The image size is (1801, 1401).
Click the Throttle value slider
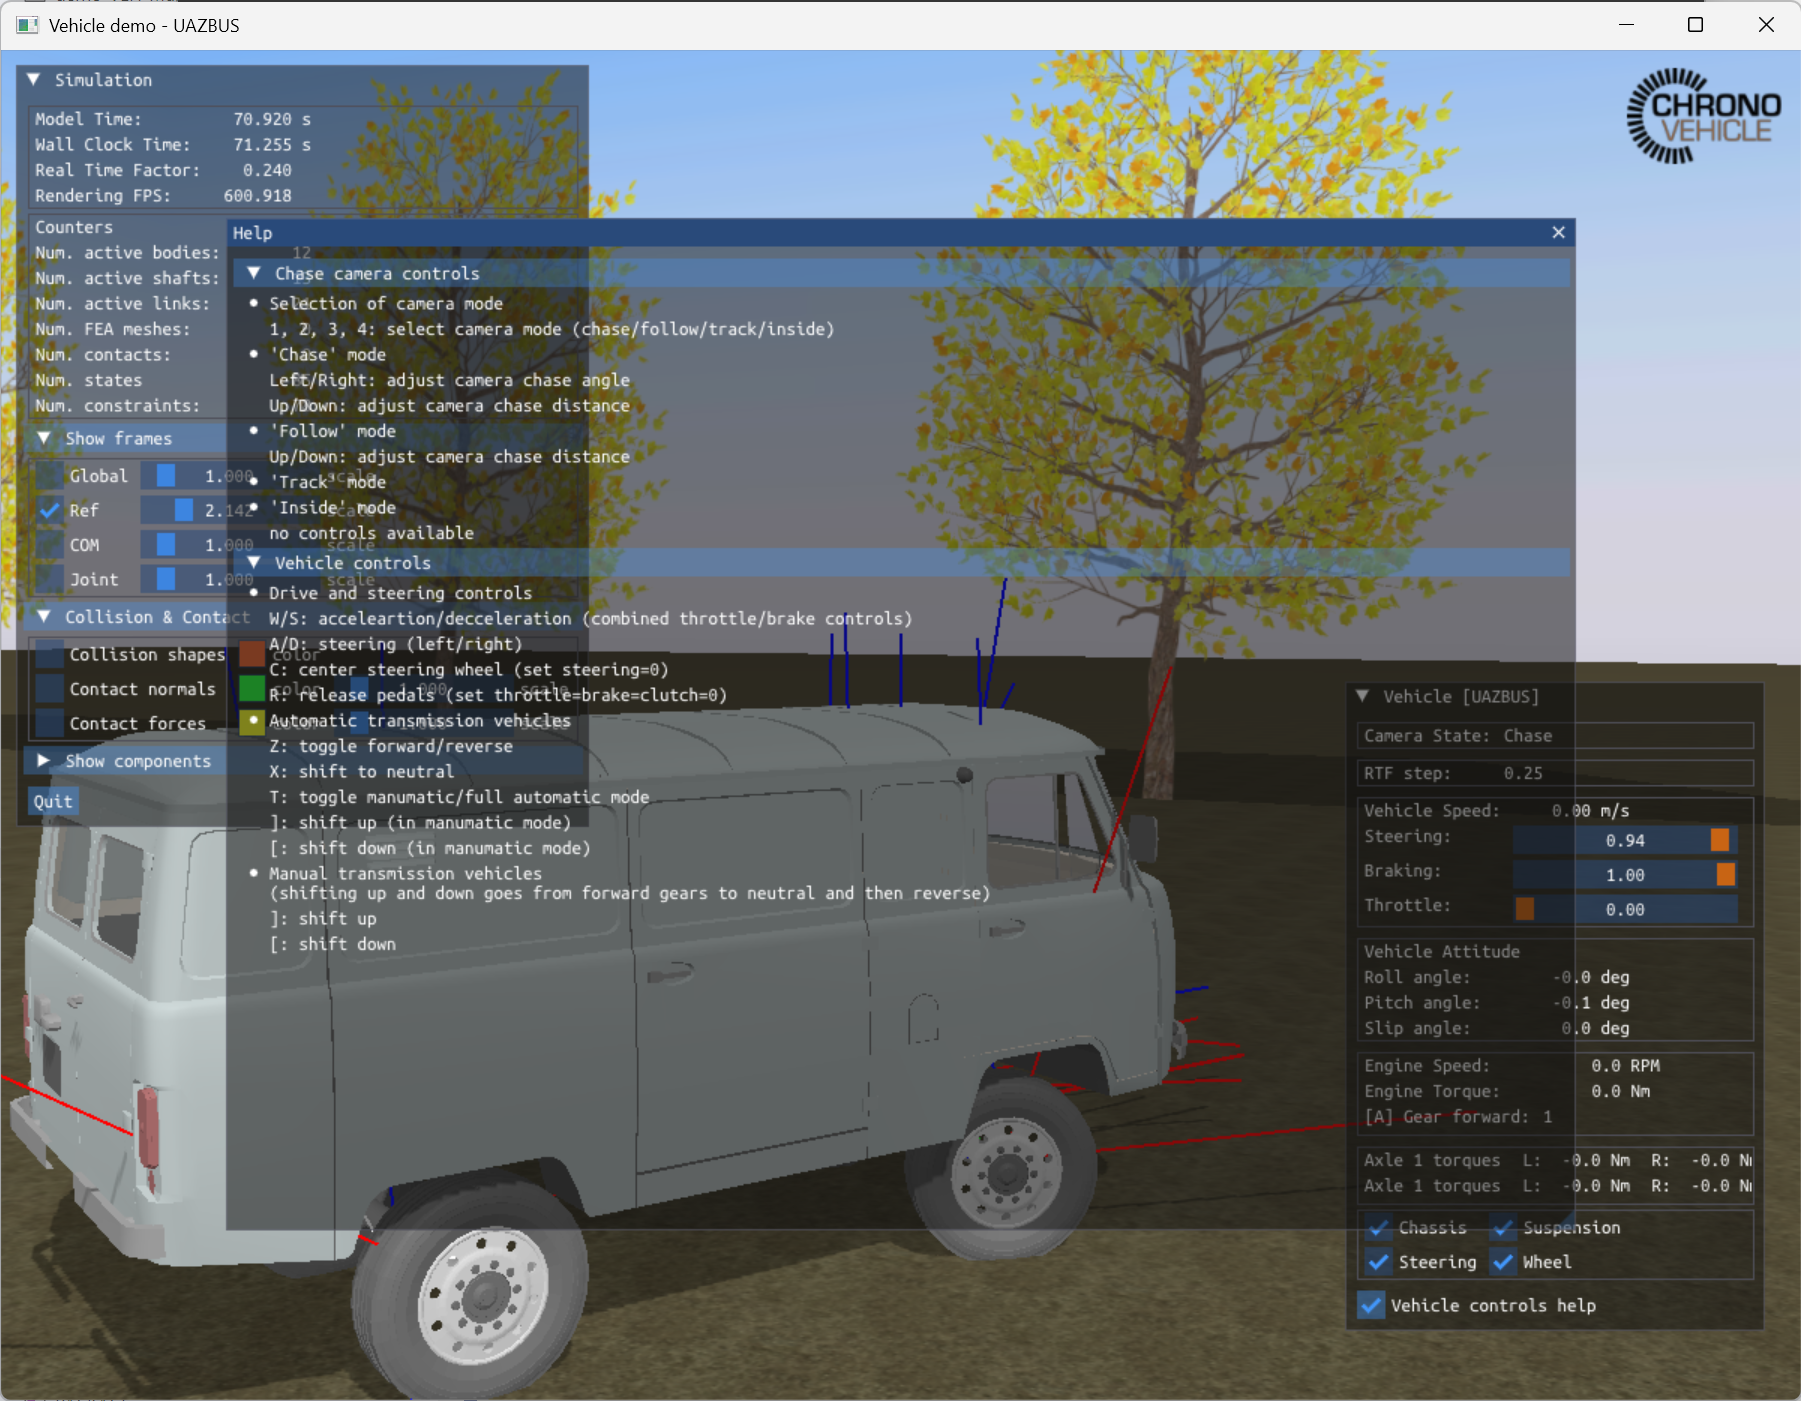(x=1625, y=909)
